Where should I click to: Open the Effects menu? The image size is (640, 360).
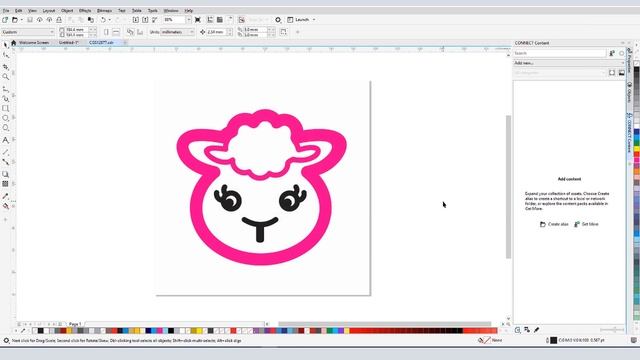(x=85, y=11)
